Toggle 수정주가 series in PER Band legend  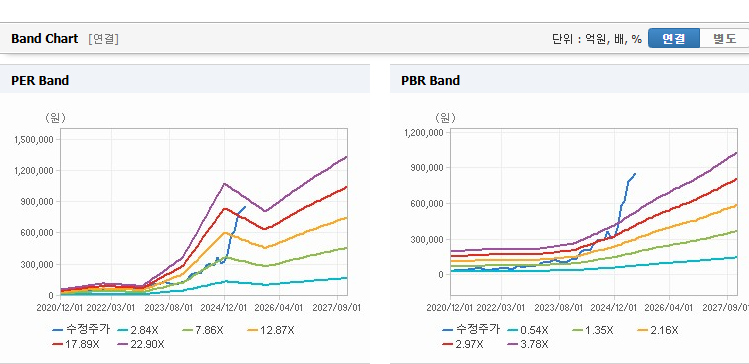tap(82, 330)
